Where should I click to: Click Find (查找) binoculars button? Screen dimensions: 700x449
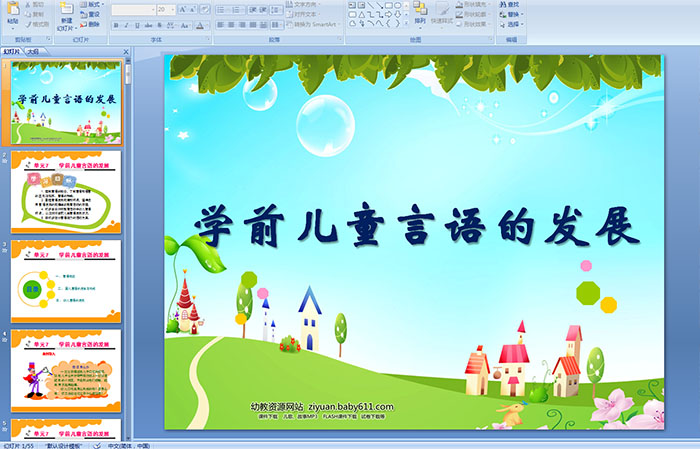click(x=509, y=4)
